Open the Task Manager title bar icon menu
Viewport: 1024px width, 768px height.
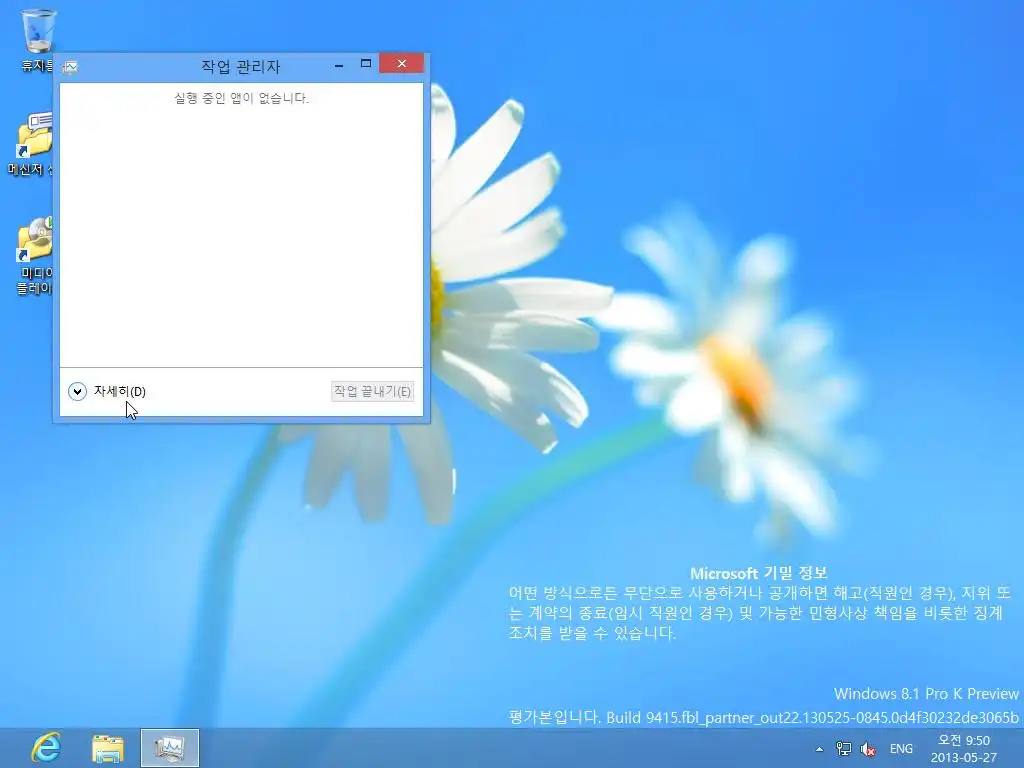pyautogui.click(x=70, y=67)
